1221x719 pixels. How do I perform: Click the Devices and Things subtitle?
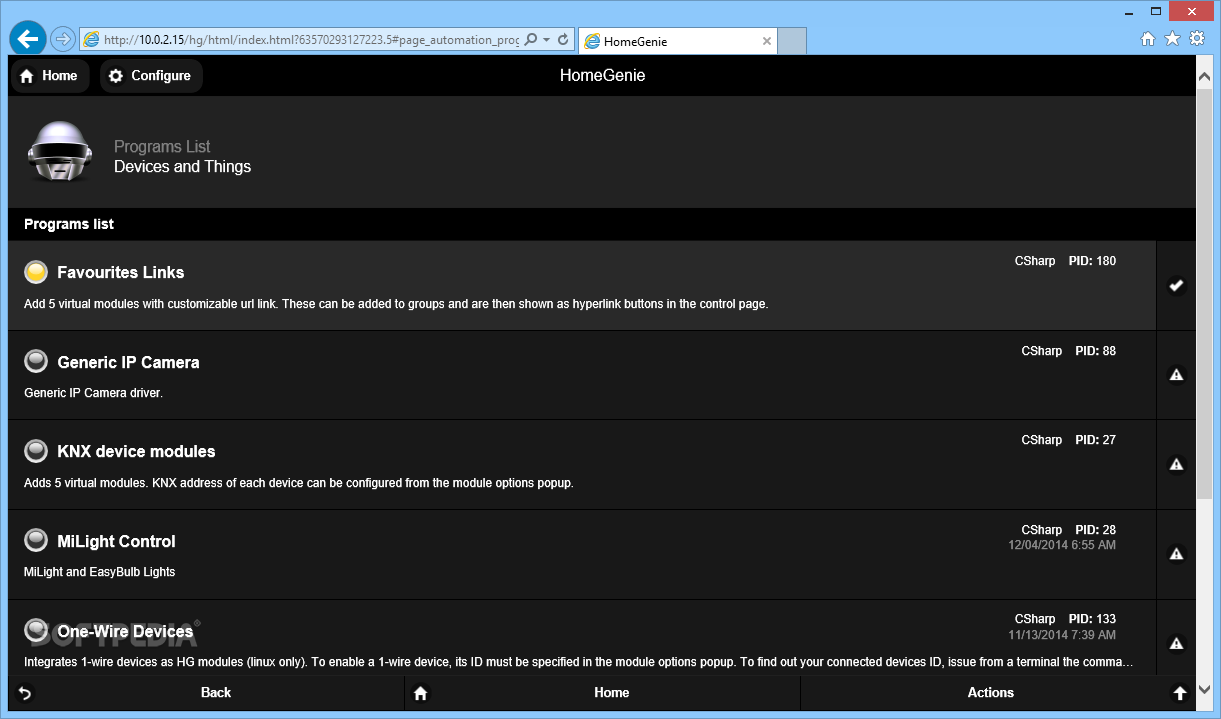click(182, 167)
